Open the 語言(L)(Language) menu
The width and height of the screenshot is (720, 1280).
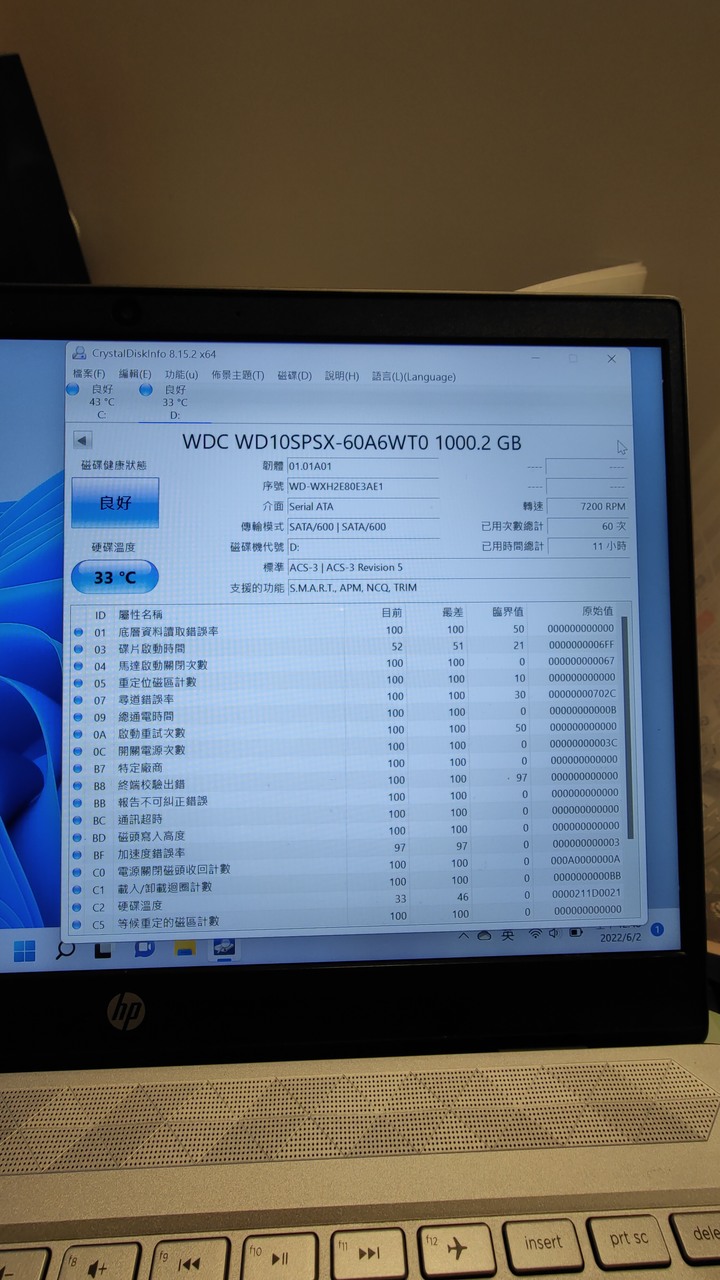point(414,377)
